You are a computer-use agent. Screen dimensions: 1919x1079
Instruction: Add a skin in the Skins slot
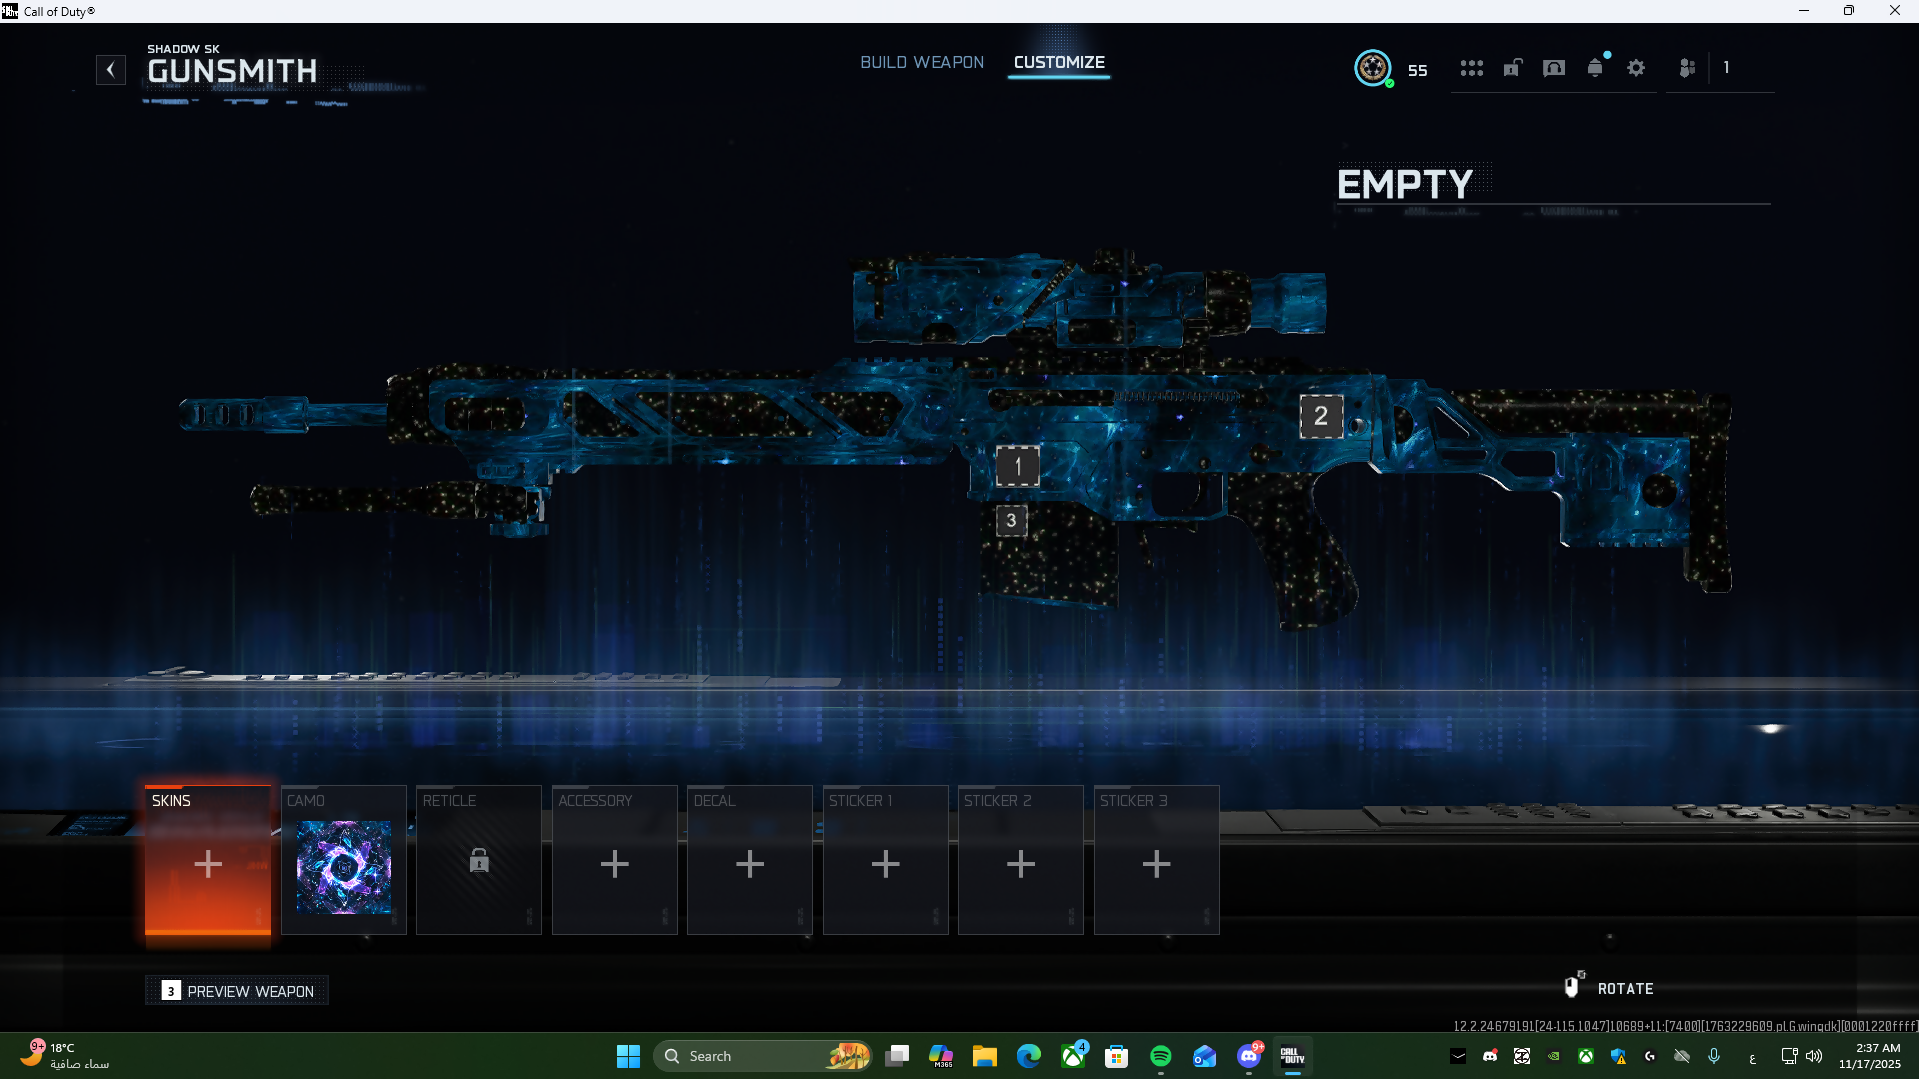coord(208,861)
